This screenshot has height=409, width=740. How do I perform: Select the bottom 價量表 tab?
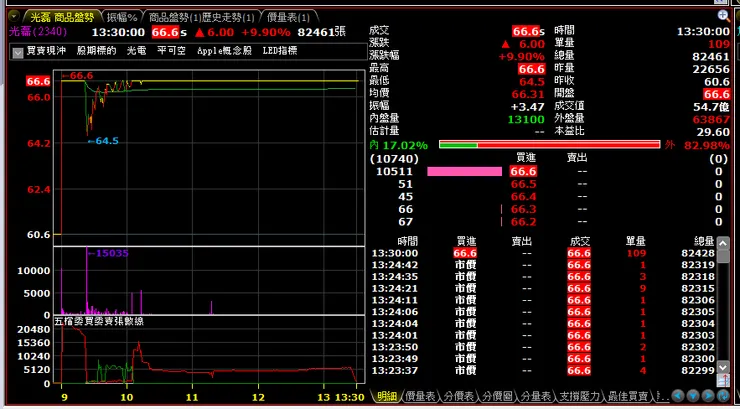point(420,396)
